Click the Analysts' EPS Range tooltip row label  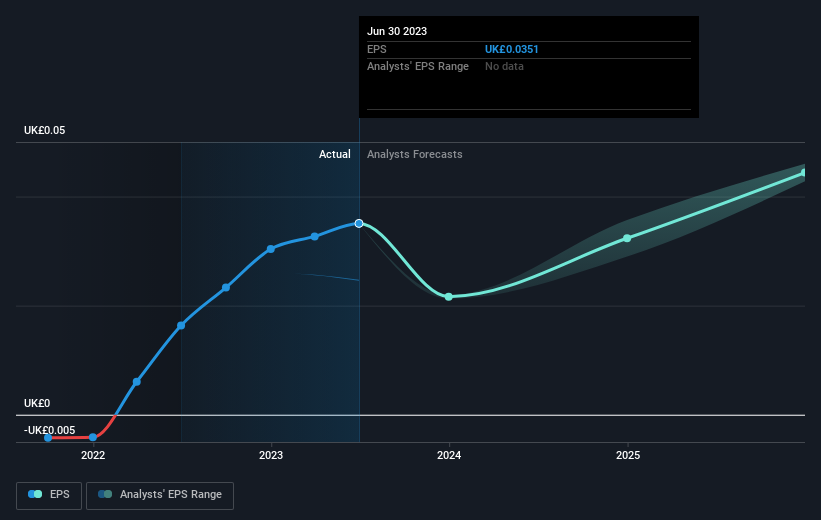(418, 67)
